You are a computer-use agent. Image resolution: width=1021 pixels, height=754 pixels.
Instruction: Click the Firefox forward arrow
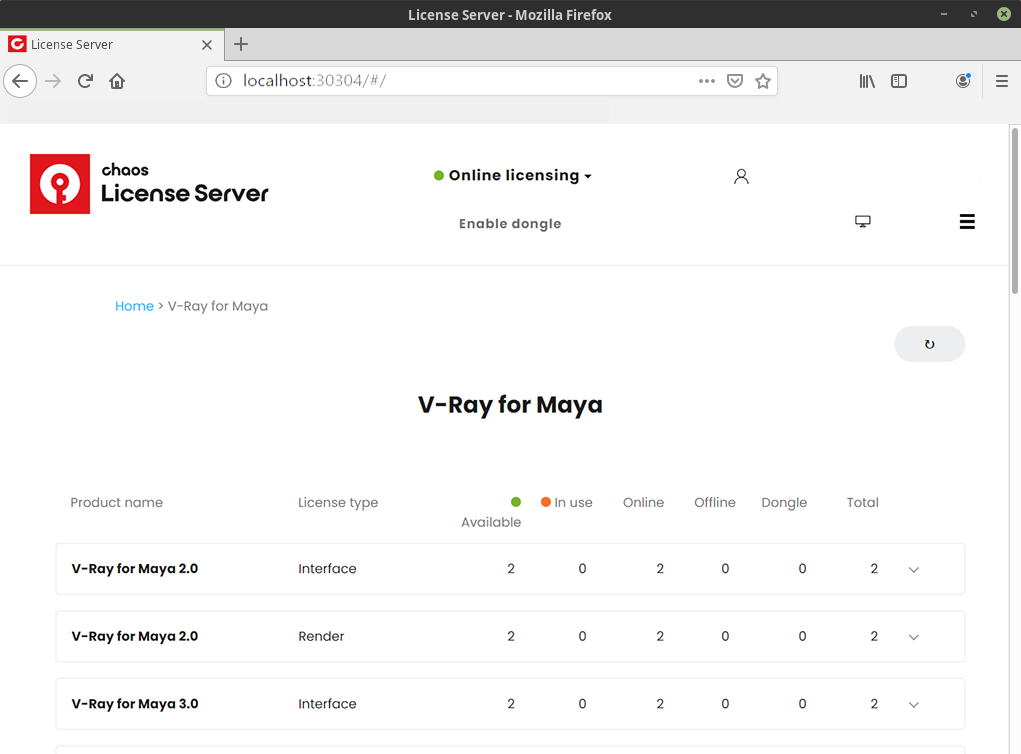click(53, 81)
